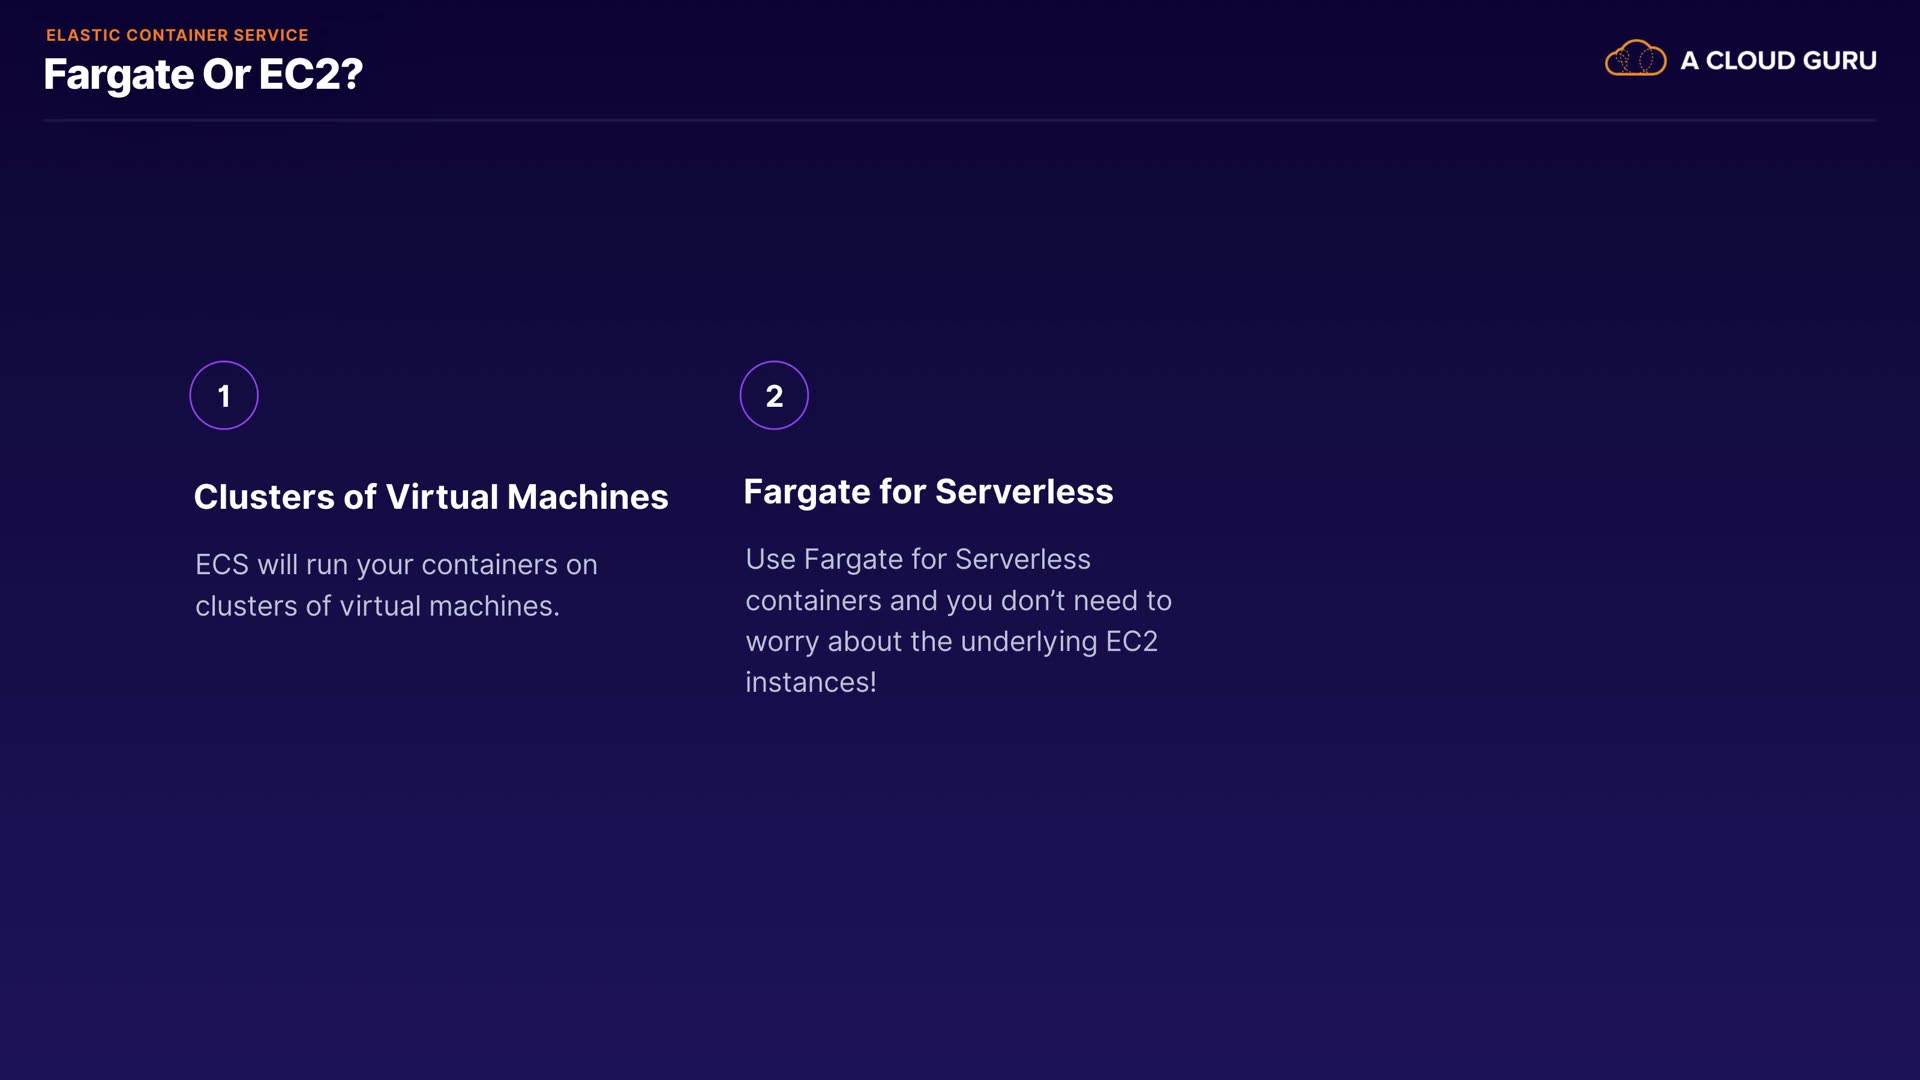Click "EC2?" in the slide title
Screen dimensions: 1920x1080
point(310,74)
